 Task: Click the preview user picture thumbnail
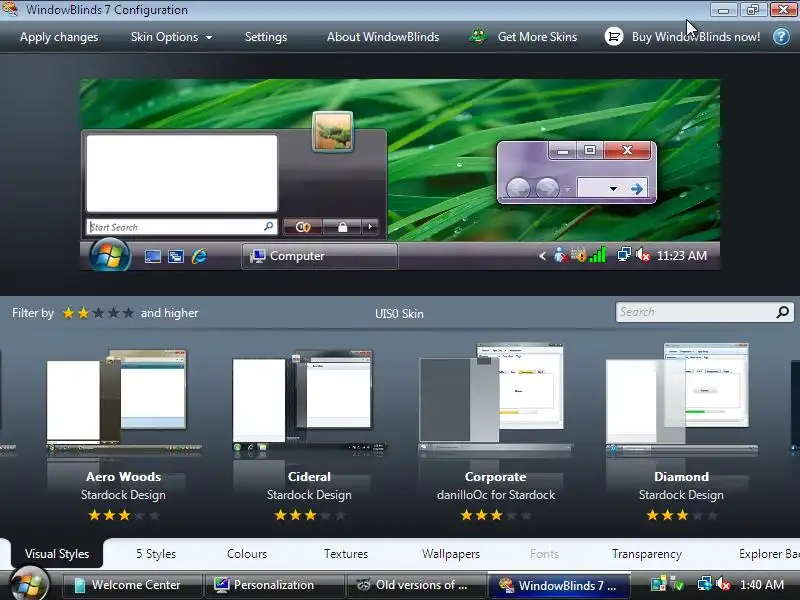coord(333,132)
